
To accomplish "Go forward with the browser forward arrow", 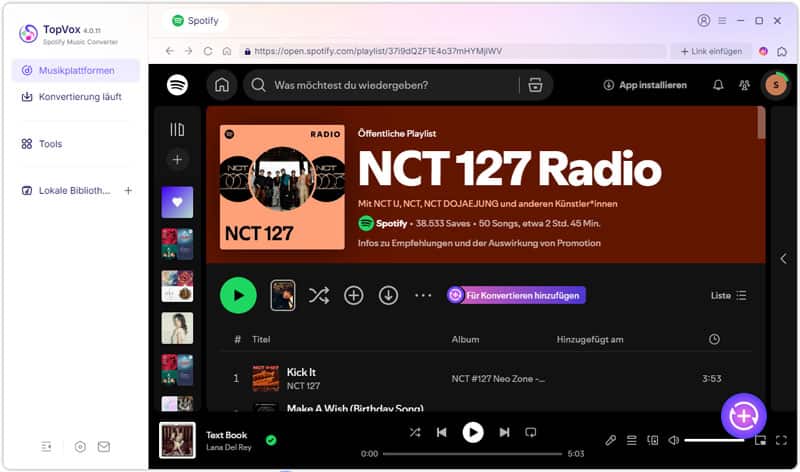I will point(188,51).
